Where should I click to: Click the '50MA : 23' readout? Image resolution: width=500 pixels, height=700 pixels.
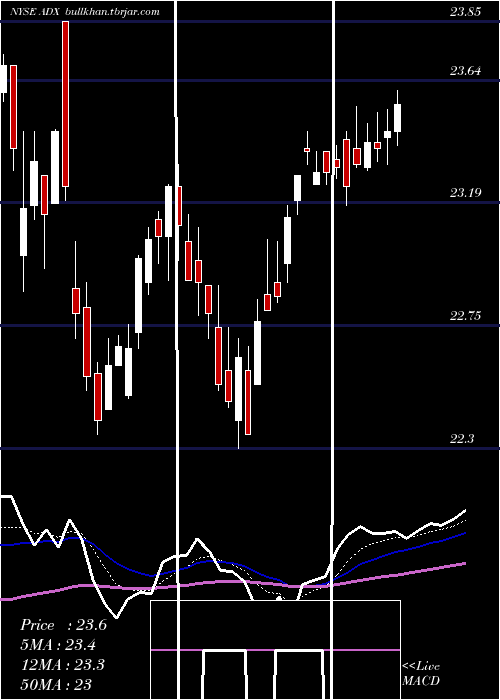(x=56, y=684)
